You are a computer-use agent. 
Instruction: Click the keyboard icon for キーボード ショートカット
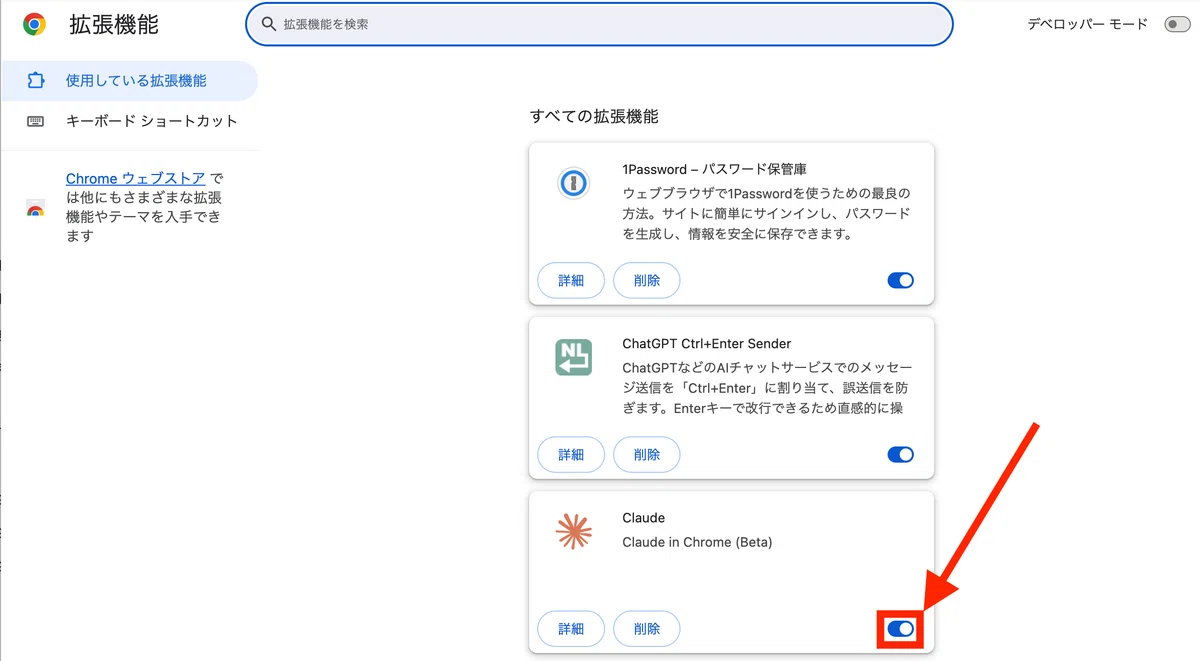click(36, 121)
